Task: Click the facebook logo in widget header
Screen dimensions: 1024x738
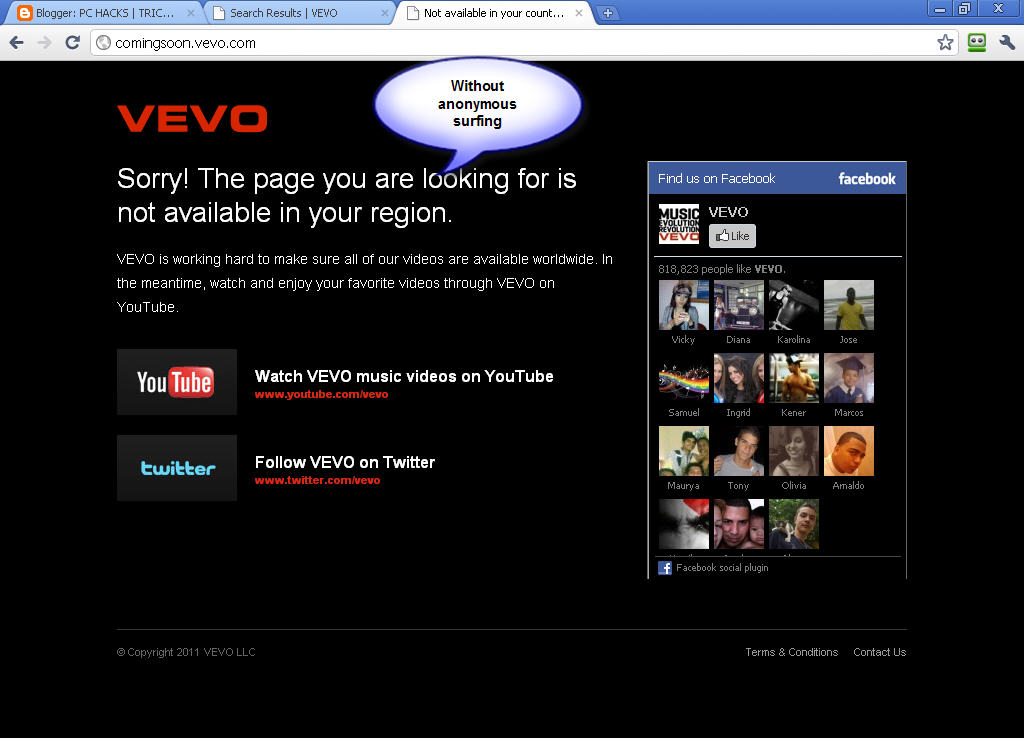Action: coord(867,179)
